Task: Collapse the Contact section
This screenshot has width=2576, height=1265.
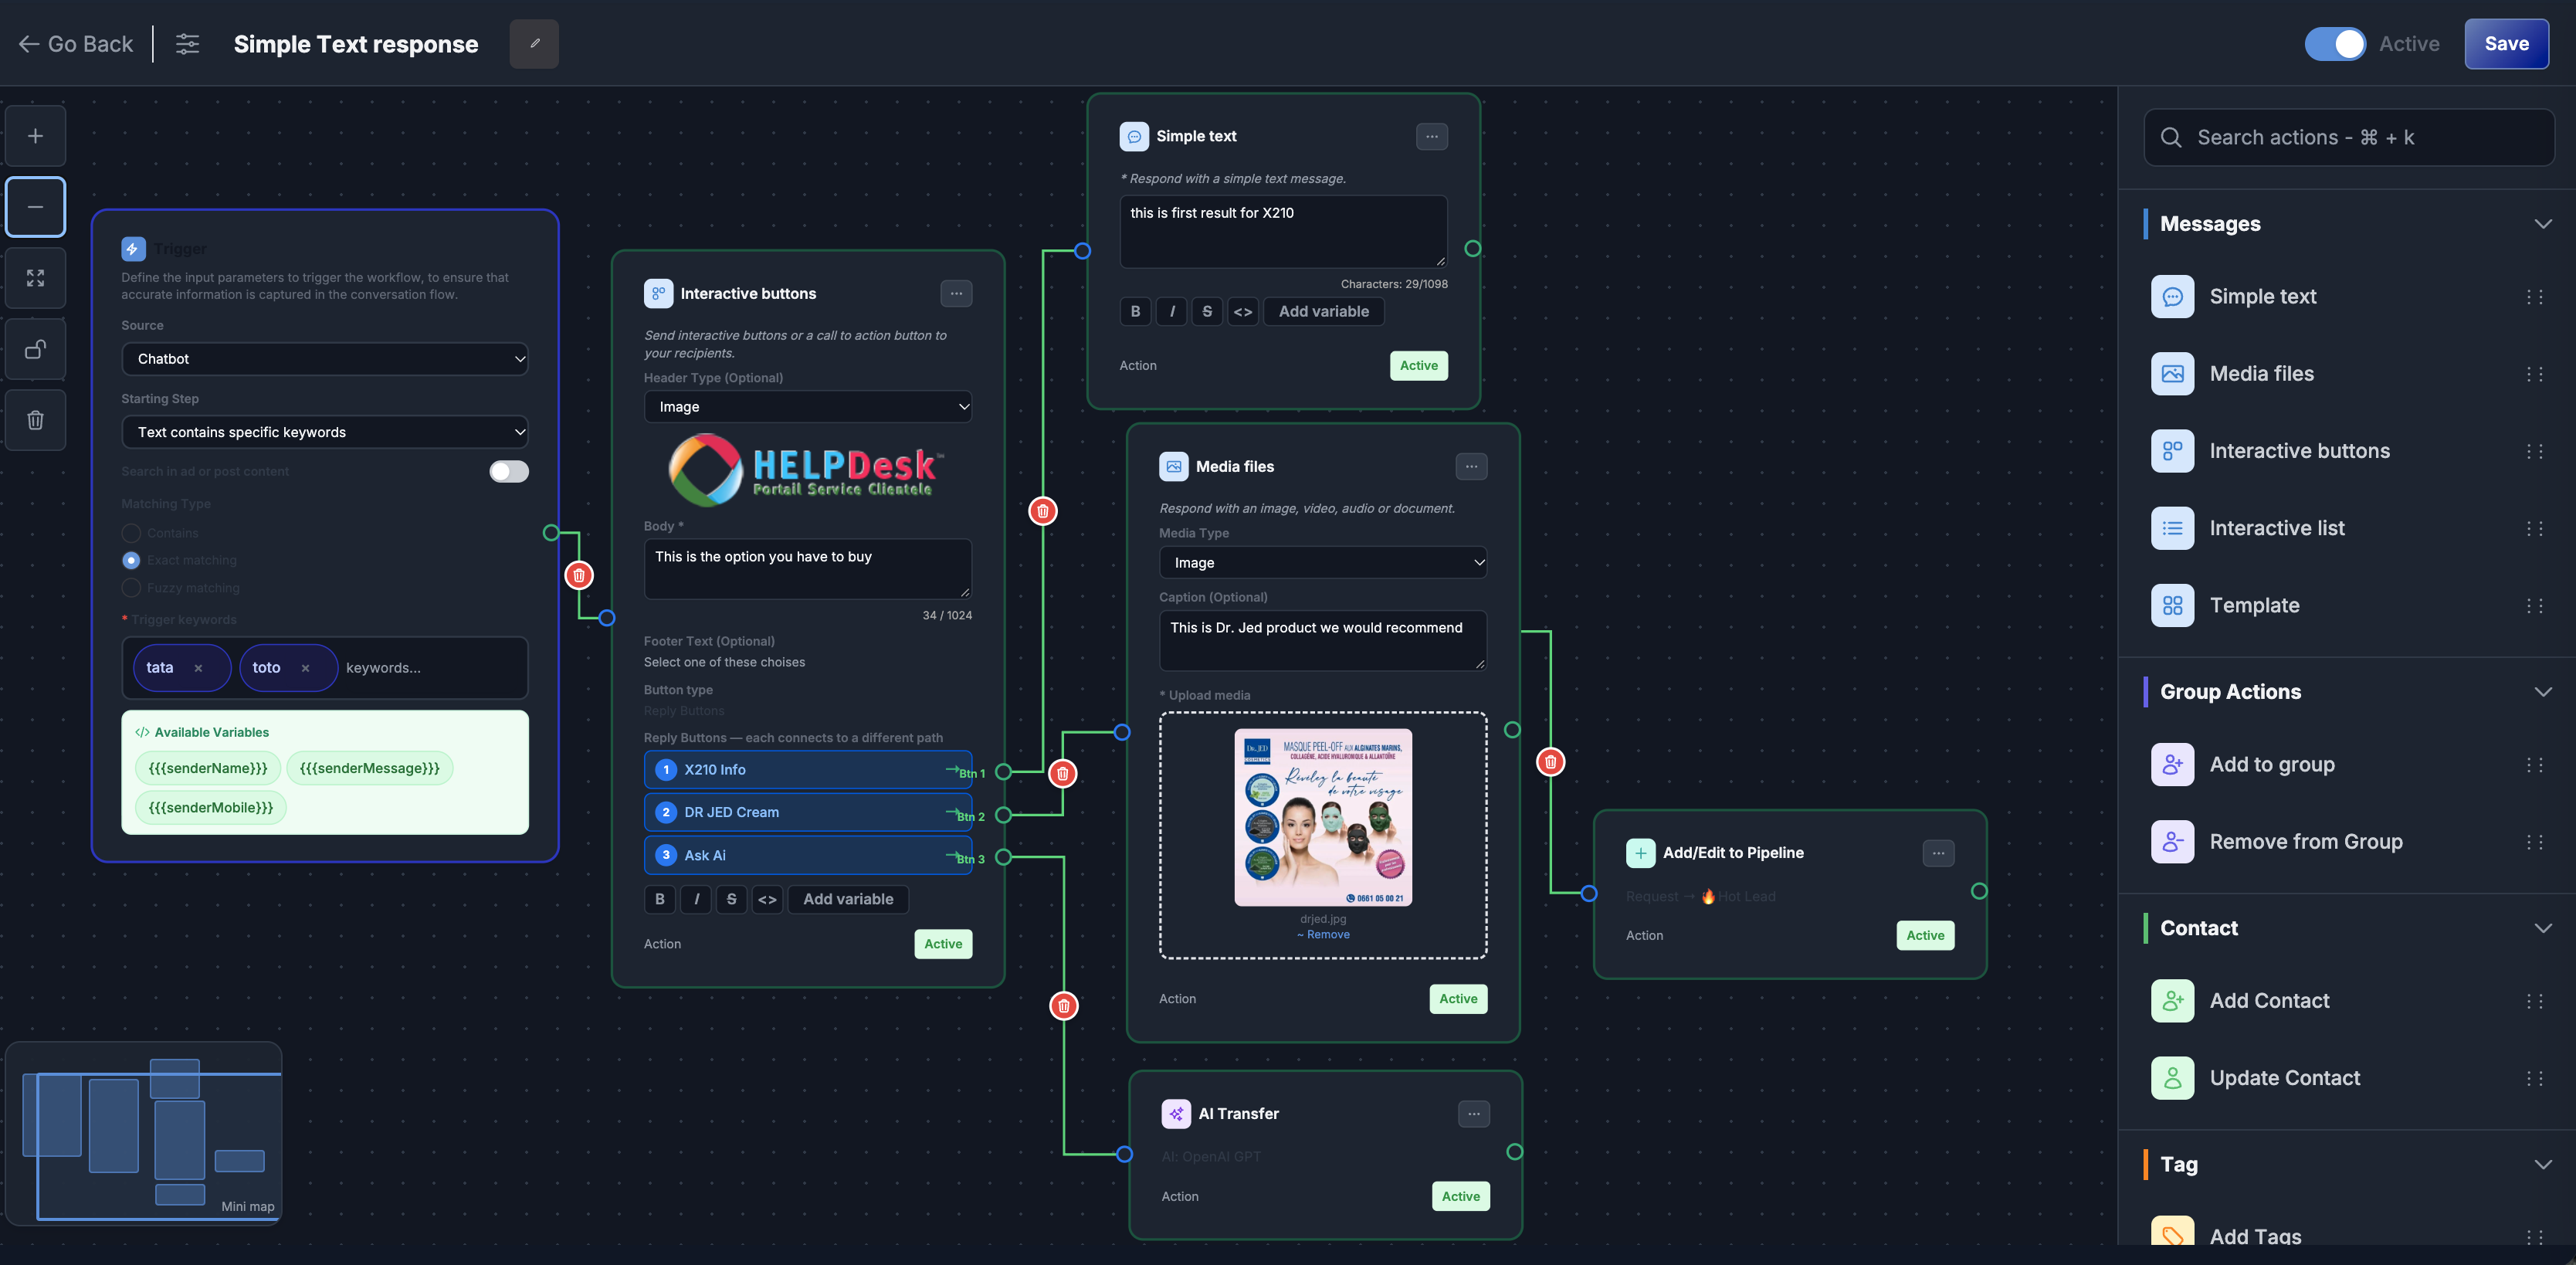Action: [2543, 928]
